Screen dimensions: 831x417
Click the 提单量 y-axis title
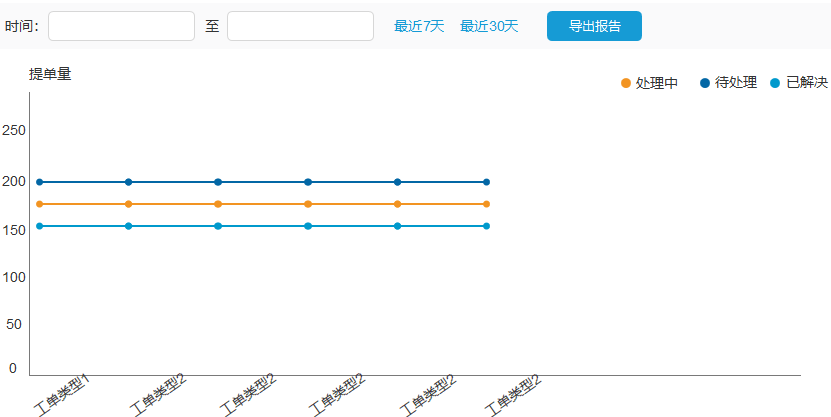(50, 74)
